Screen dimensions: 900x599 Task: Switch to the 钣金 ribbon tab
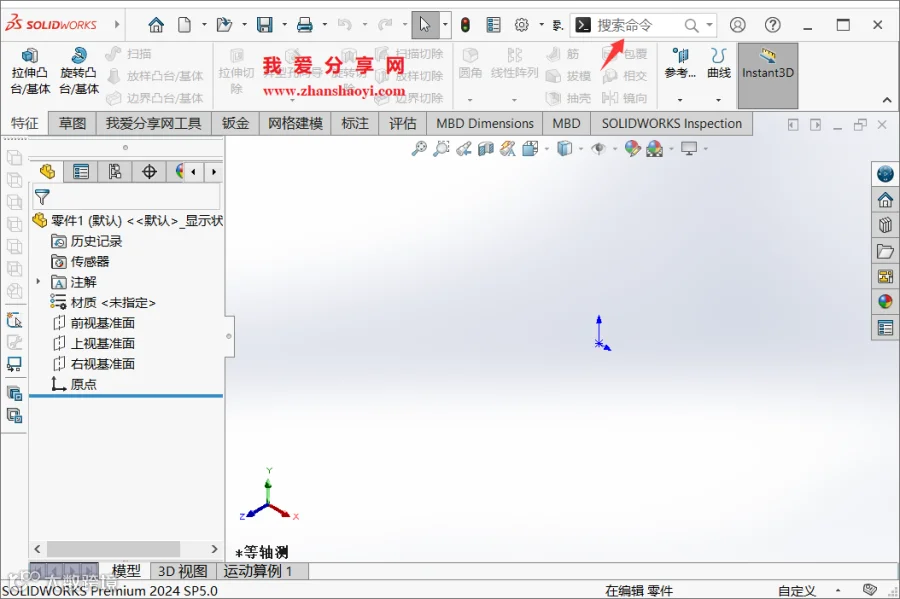[x=235, y=123]
